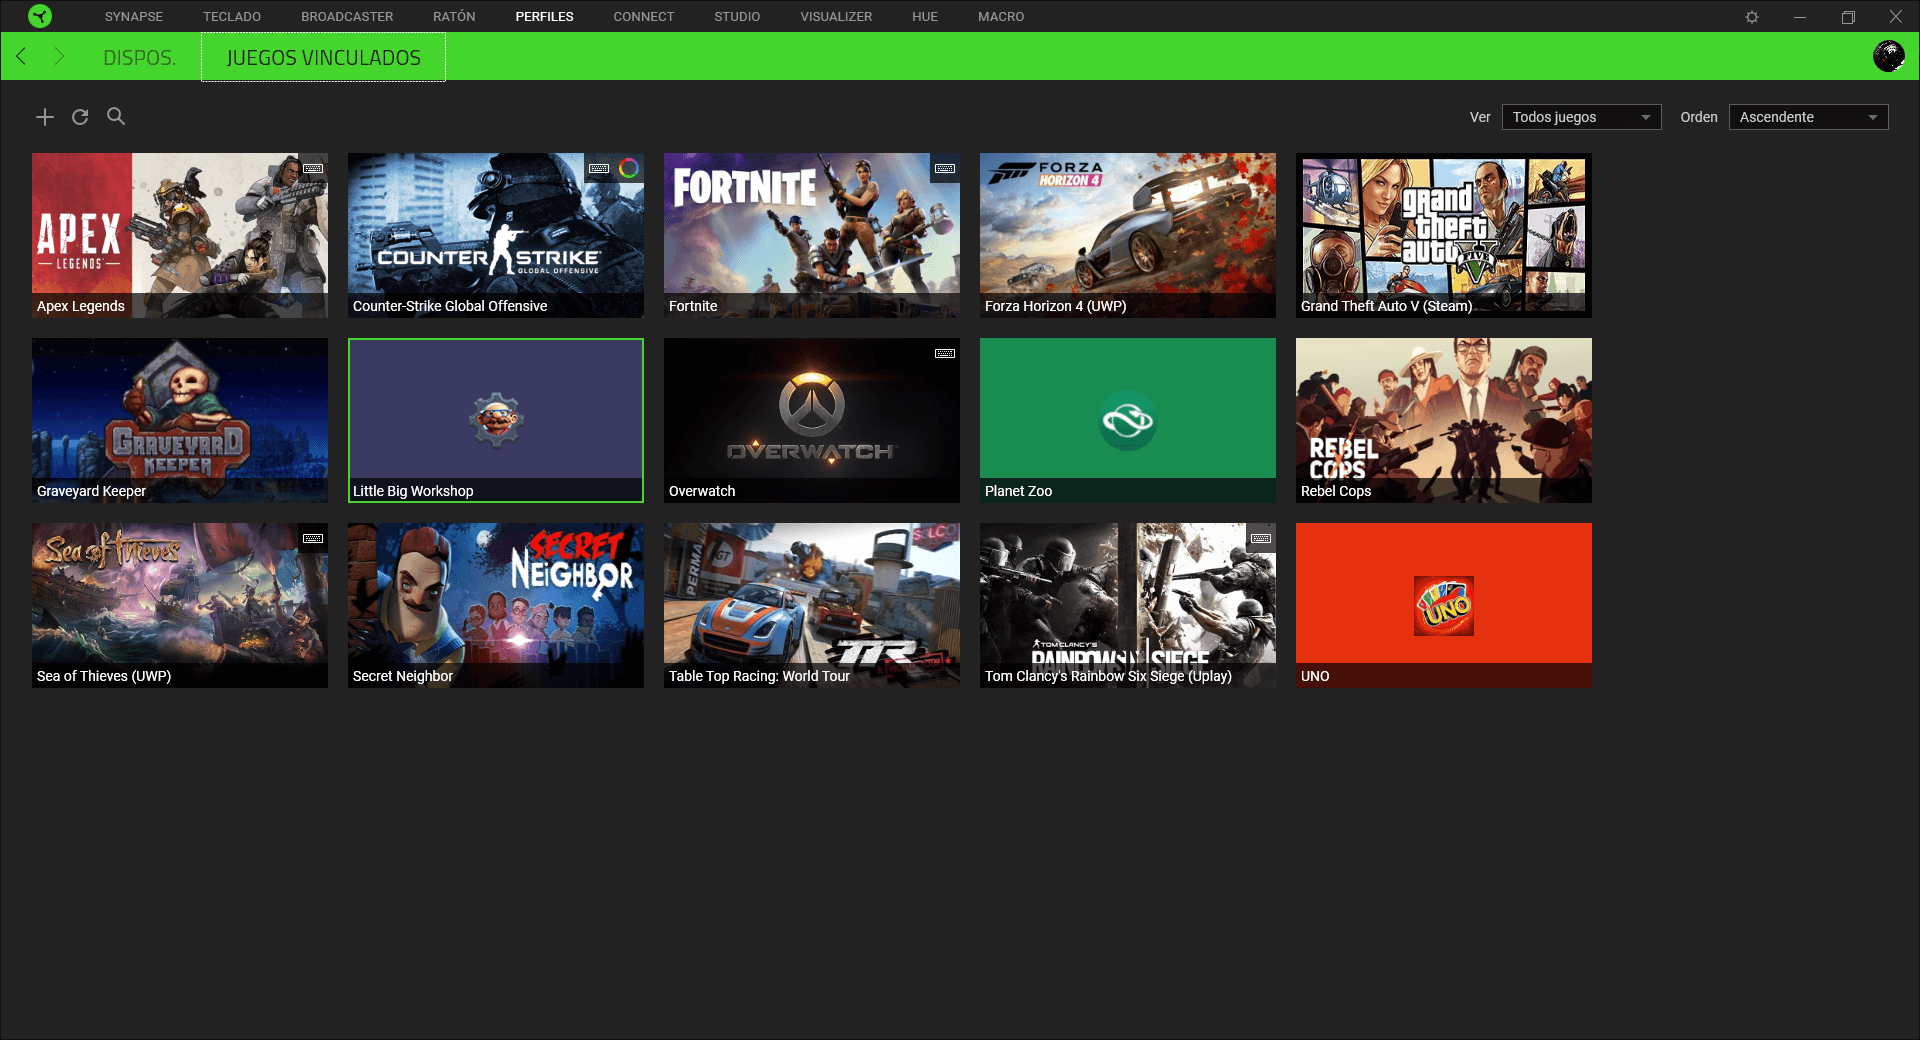Switch to the RATÓN tab

pos(454,17)
